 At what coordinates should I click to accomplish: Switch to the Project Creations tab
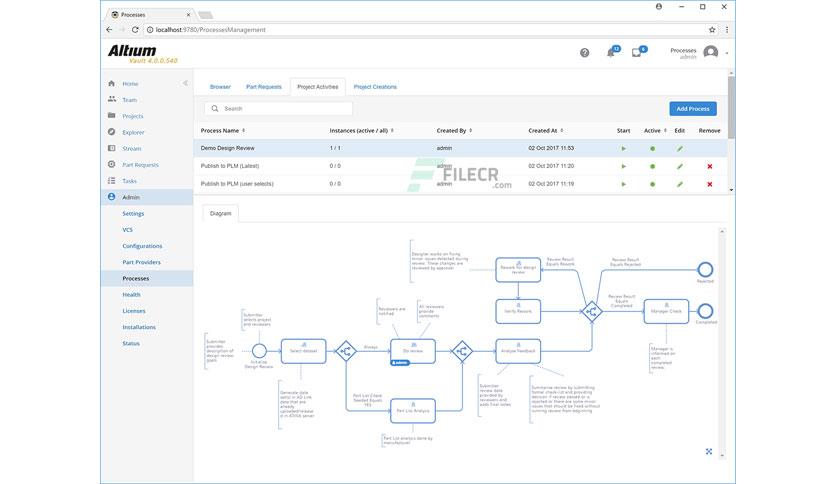375,87
